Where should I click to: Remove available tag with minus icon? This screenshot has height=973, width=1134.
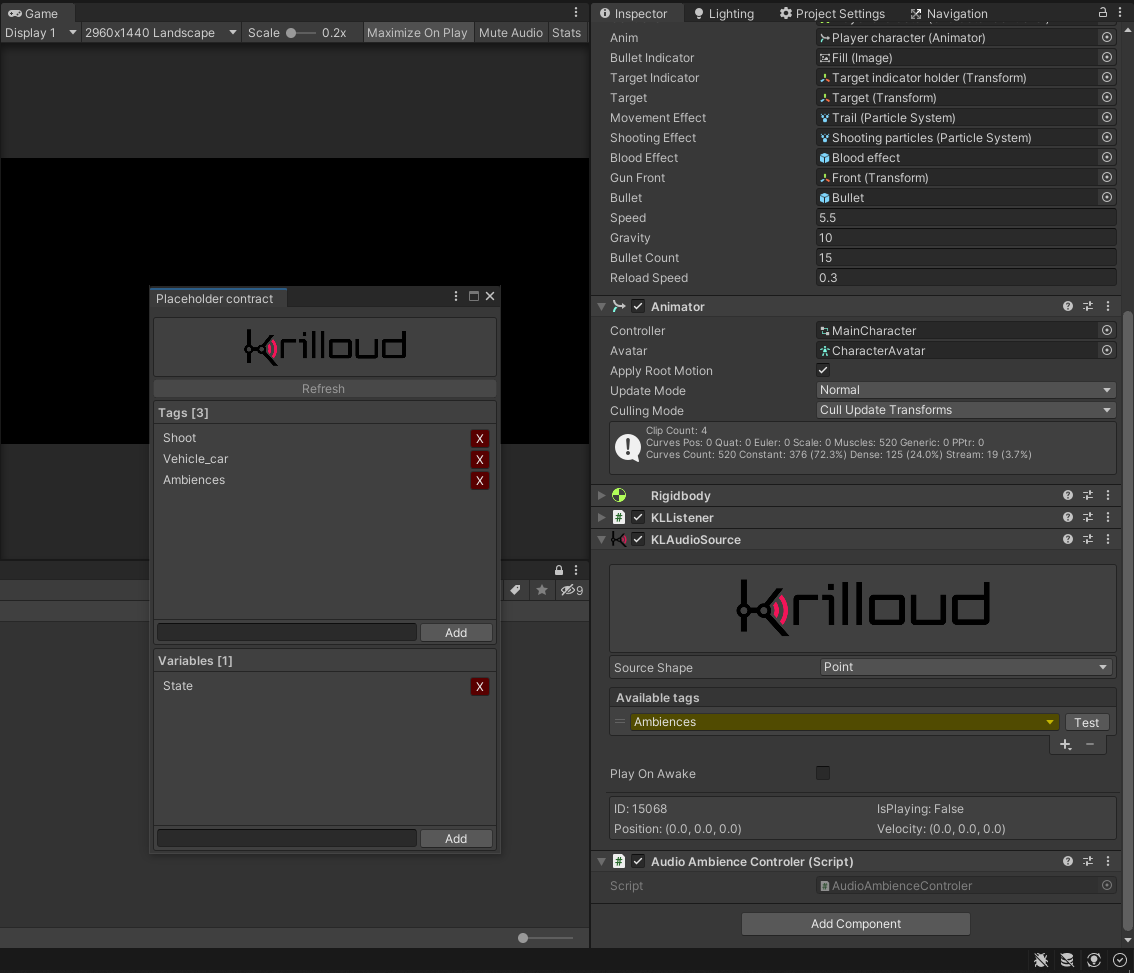tap(1090, 744)
